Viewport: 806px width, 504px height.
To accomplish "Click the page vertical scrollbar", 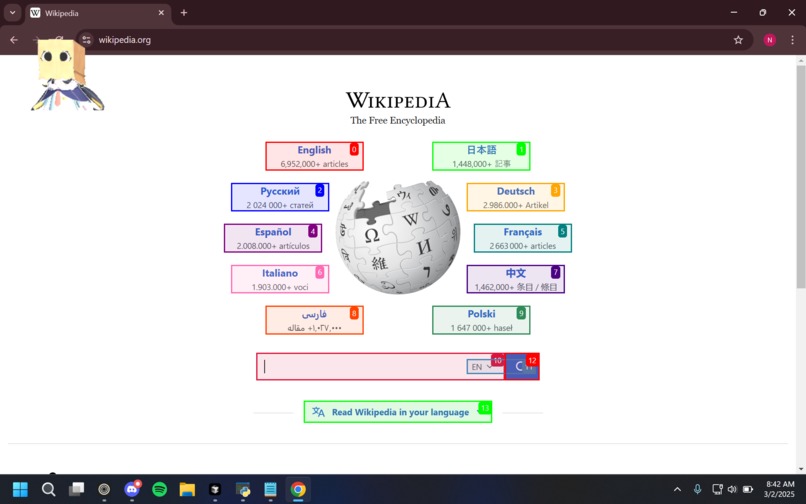I will 801,176.
